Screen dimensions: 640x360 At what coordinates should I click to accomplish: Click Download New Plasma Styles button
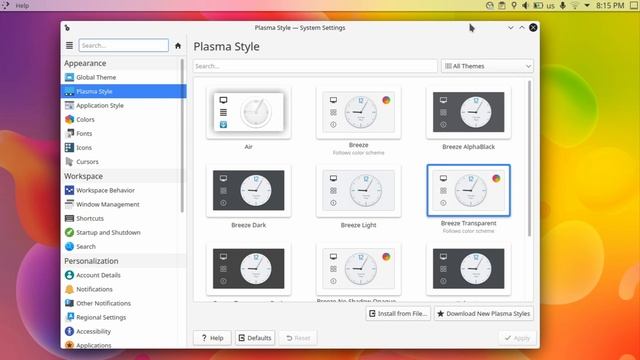click(x=484, y=313)
